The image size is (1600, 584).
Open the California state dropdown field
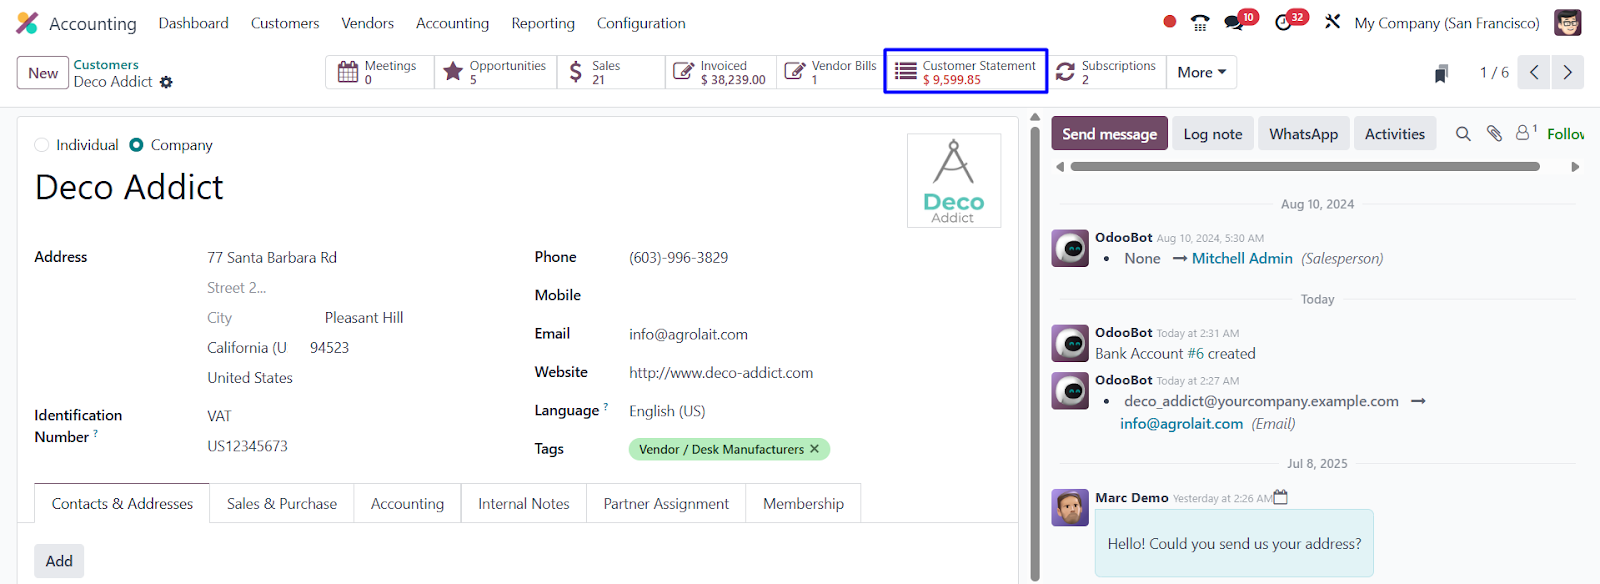(x=248, y=348)
